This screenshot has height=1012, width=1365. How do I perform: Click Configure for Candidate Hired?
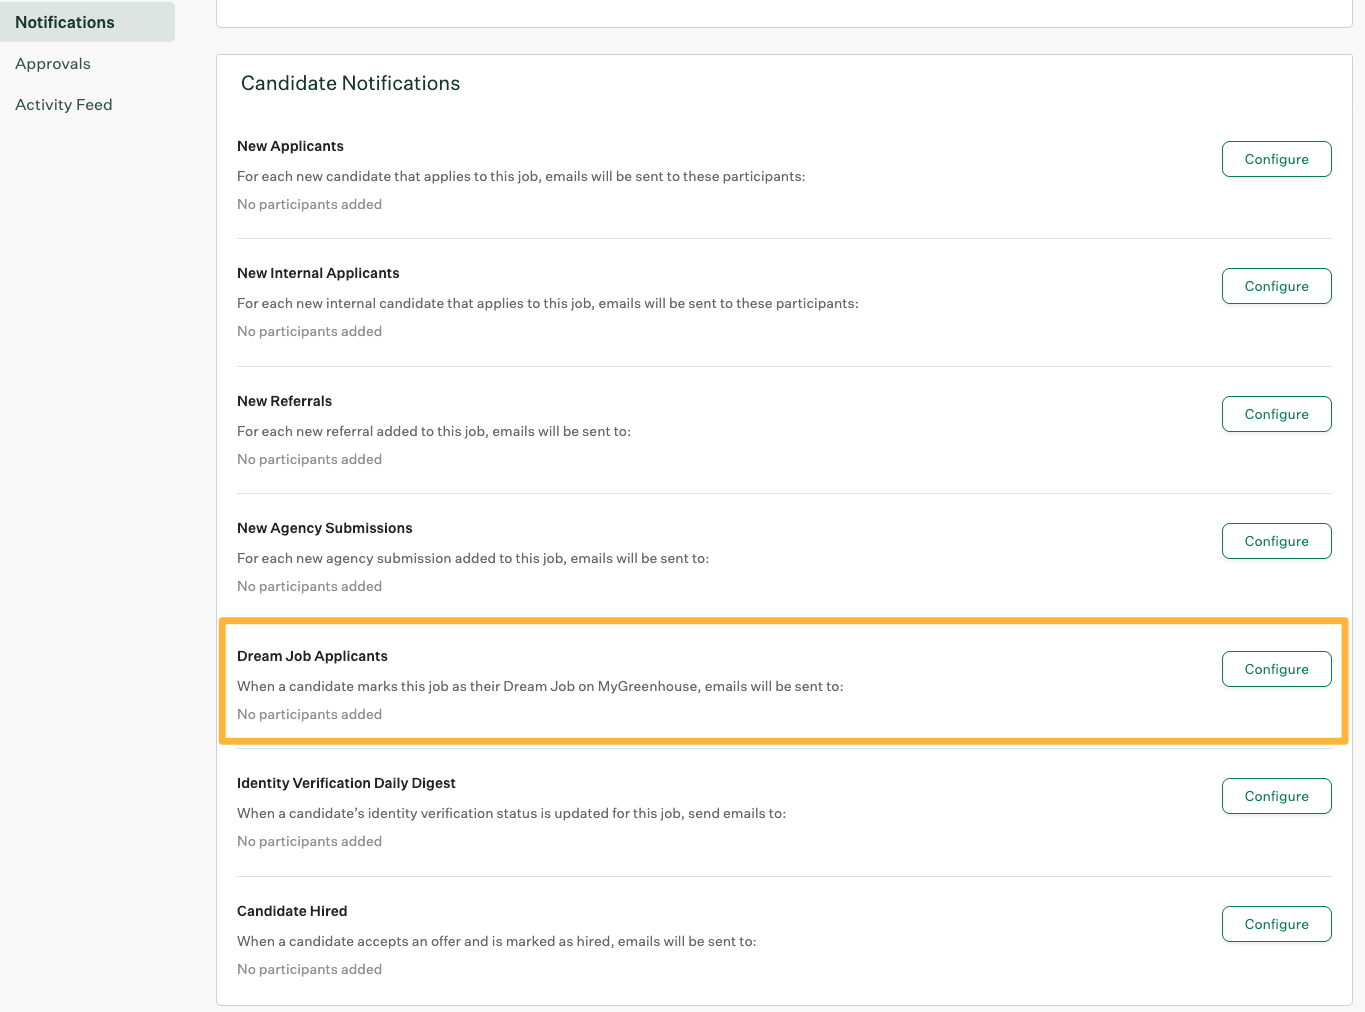[x=1276, y=924]
